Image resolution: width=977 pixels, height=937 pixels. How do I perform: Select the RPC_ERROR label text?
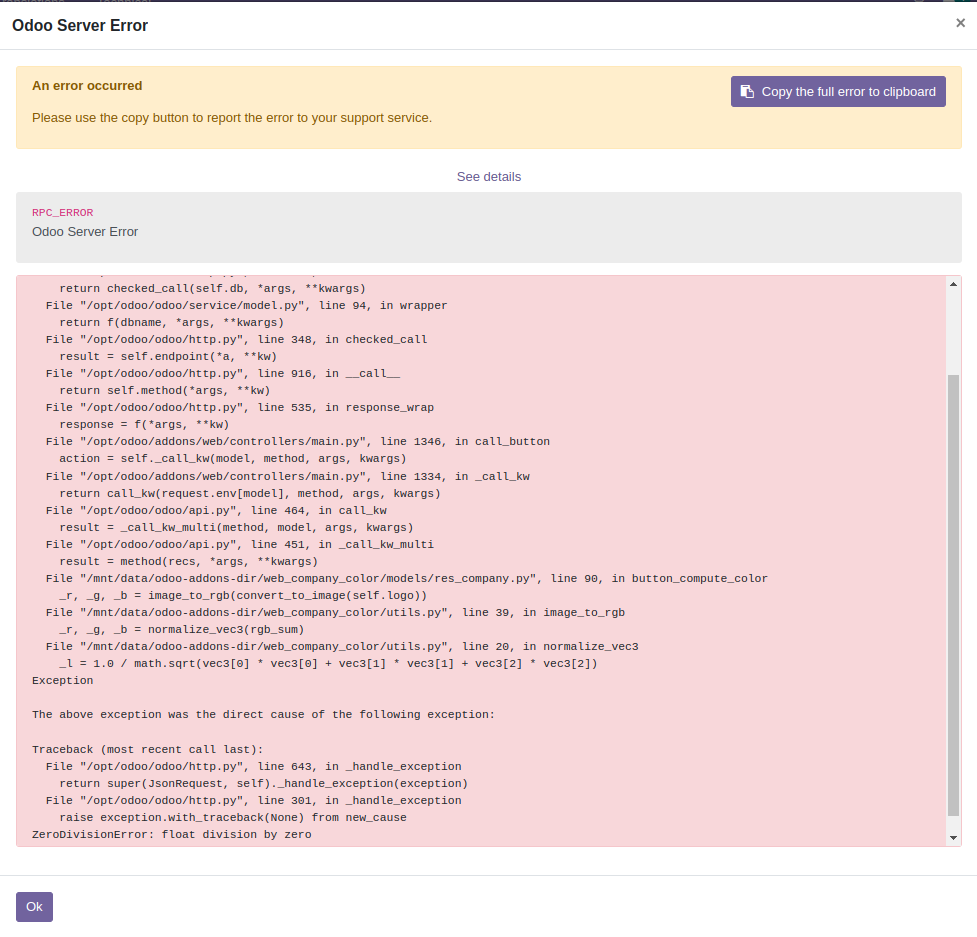pos(62,212)
